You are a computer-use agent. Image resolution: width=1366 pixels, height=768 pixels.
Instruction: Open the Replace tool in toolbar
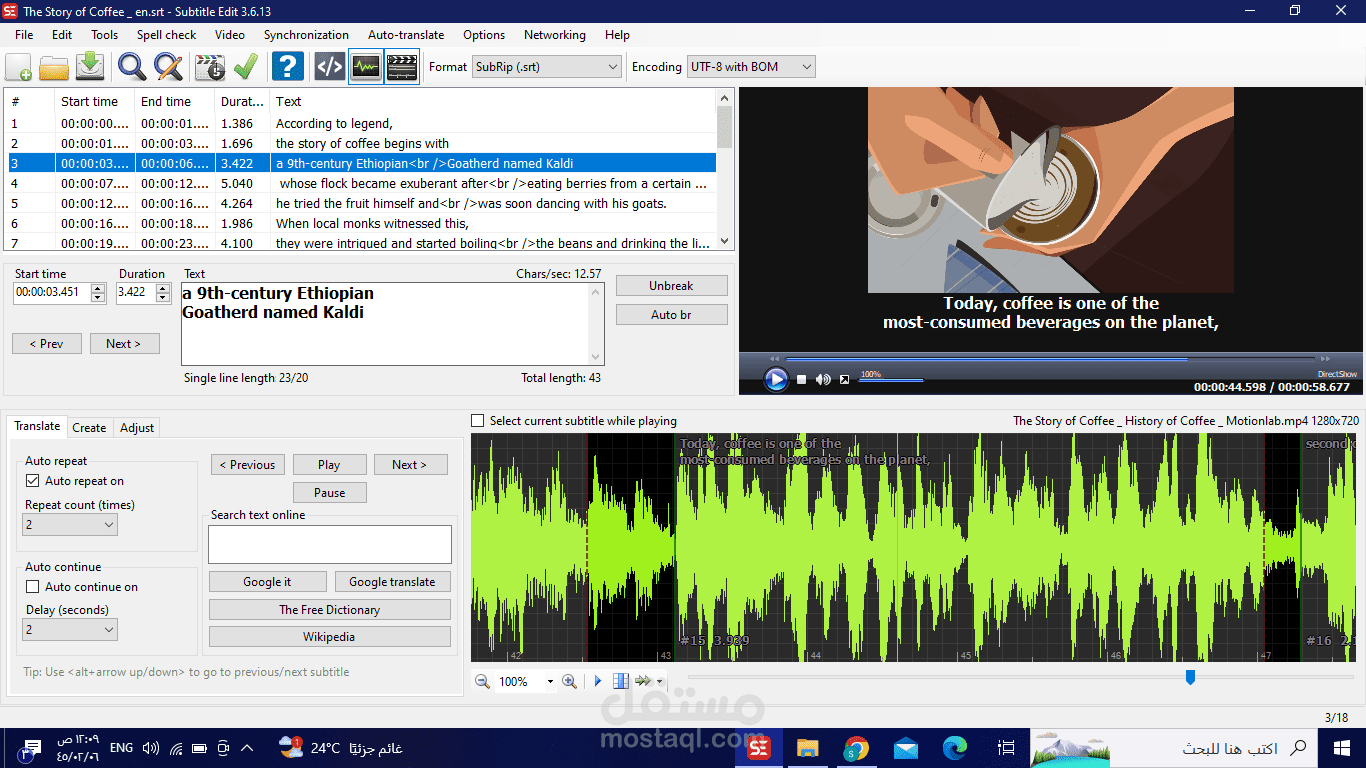click(x=168, y=67)
